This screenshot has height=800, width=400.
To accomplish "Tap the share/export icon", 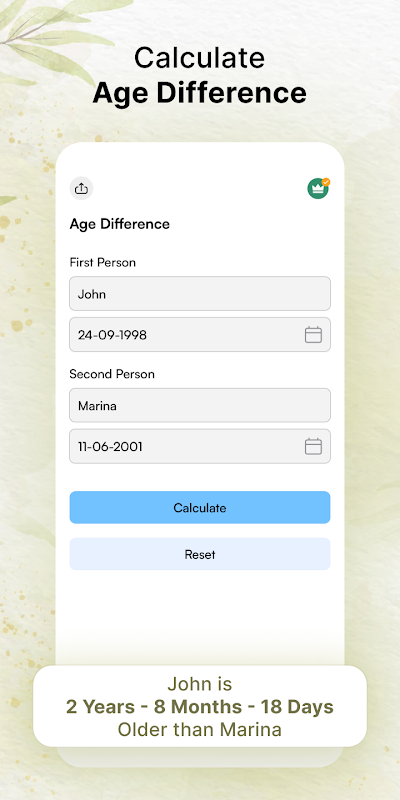I will pyautogui.click(x=81, y=189).
